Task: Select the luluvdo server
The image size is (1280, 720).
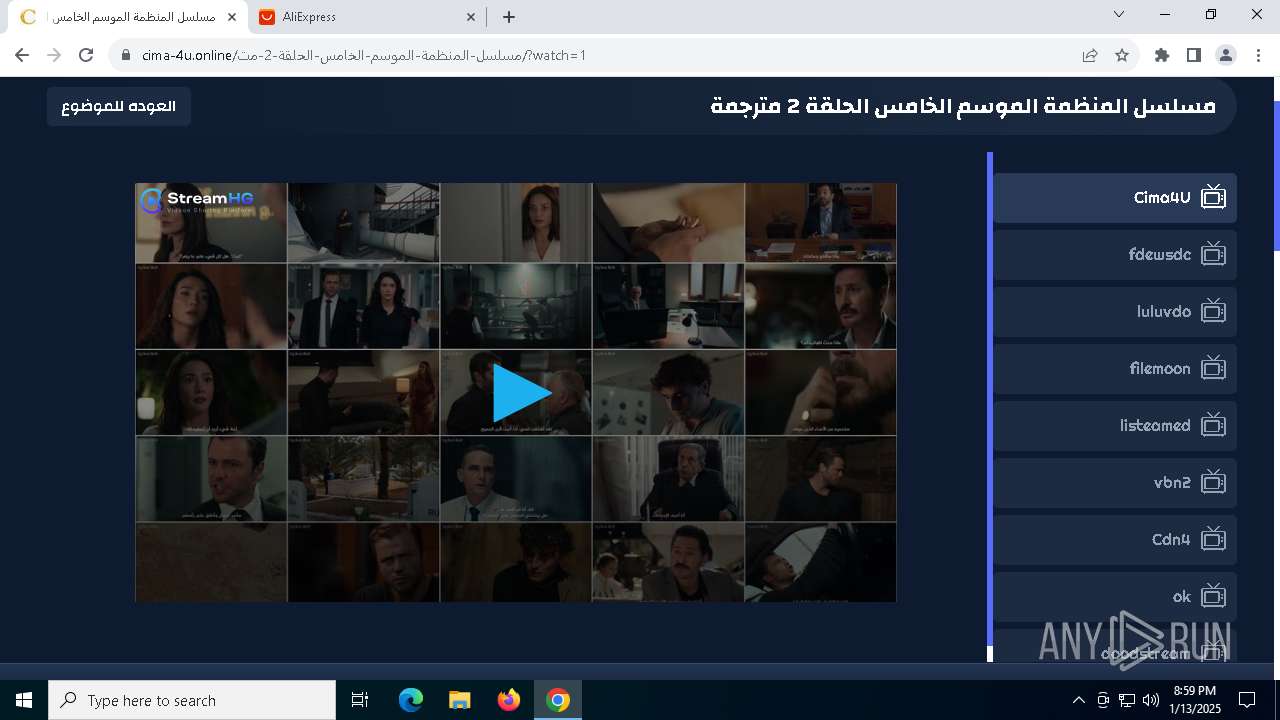Action: coord(1115,312)
